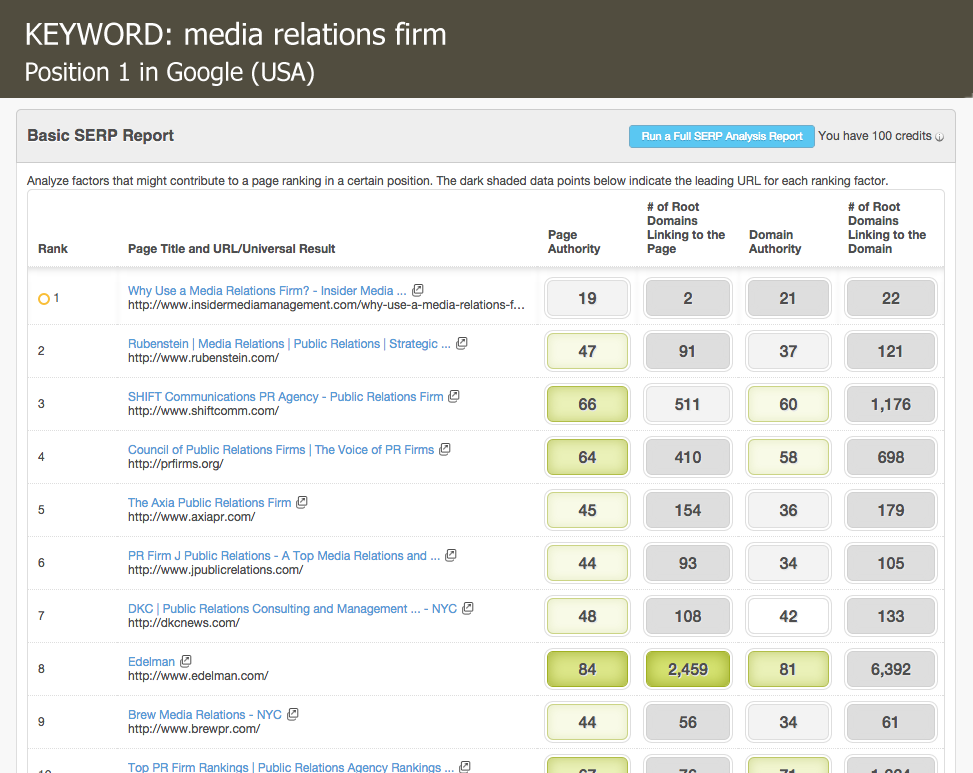Open Council of Public Relations Firms link
Viewport: 973px width, 773px height.
pos(281,450)
